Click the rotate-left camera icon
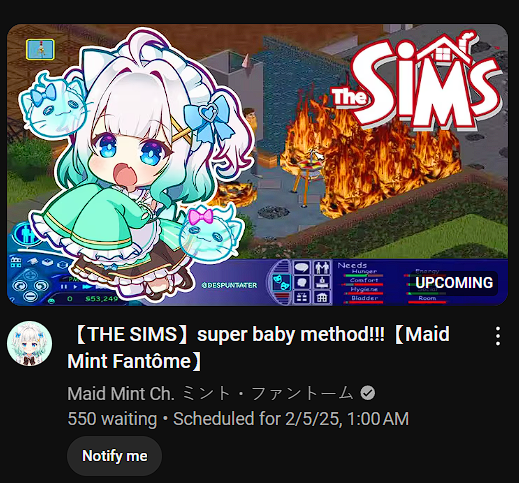 (19, 285)
